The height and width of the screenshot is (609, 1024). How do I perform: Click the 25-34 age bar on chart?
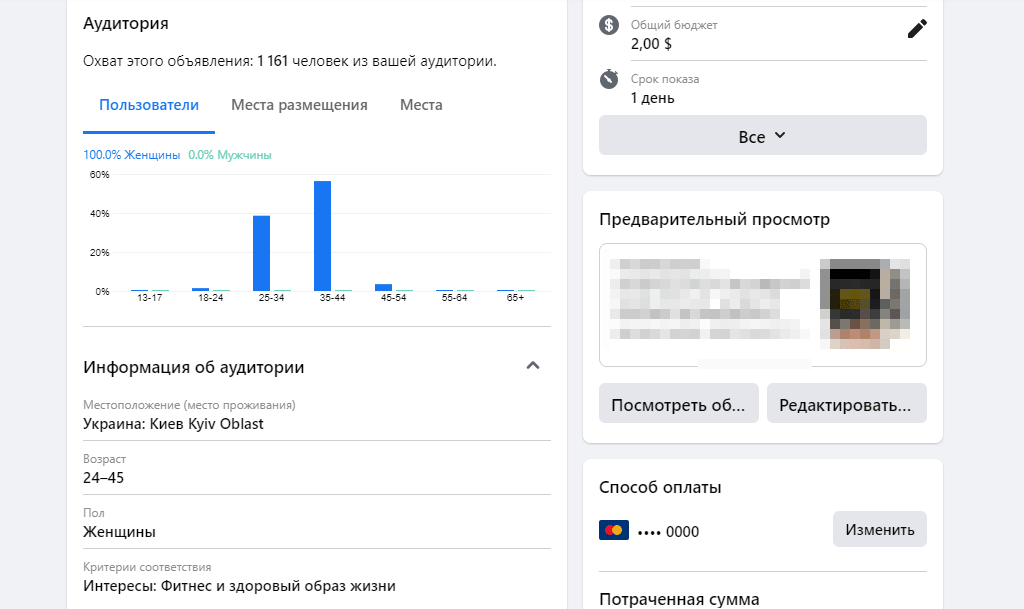[262, 253]
